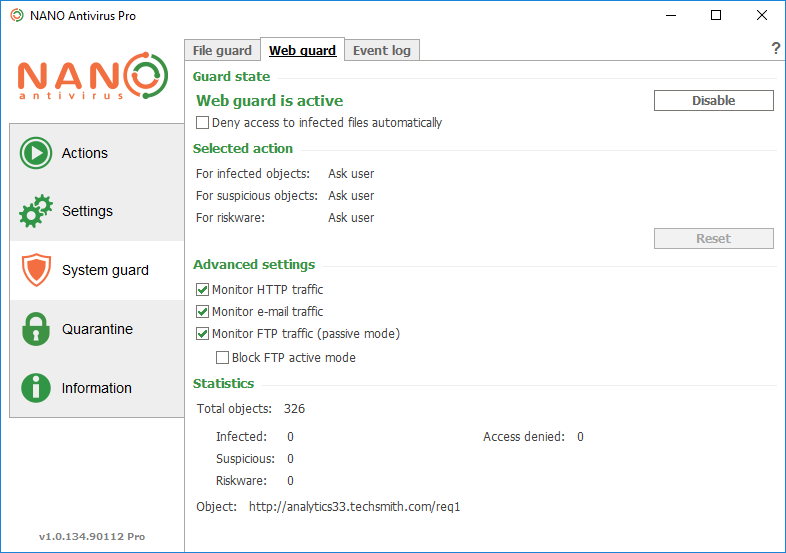Click the Object label before the URL
Image resolution: width=786 pixels, height=553 pixels.
coord(216,506)
